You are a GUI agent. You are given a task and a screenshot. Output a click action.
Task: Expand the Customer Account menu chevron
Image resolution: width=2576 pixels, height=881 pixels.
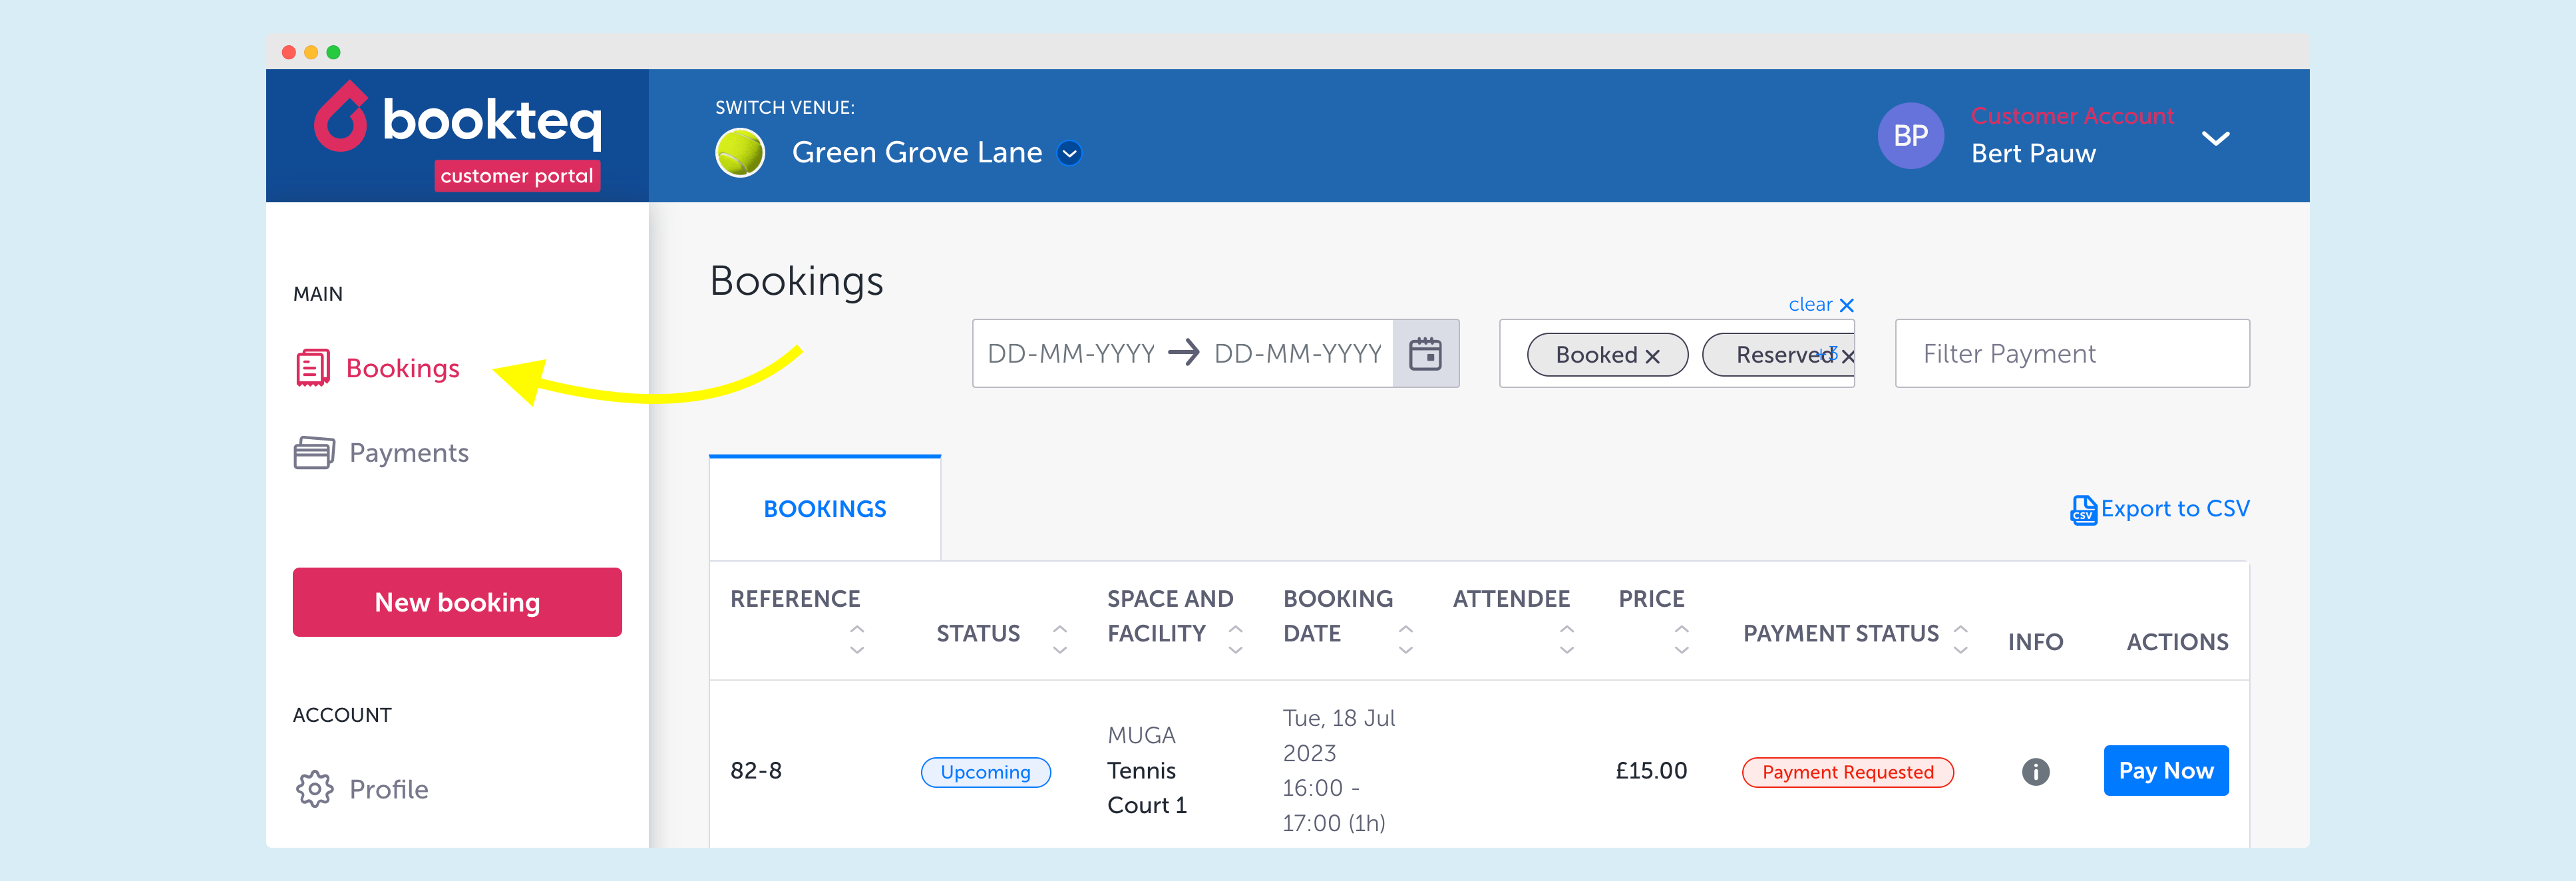pyautogui.click(x=2216, y=138)
